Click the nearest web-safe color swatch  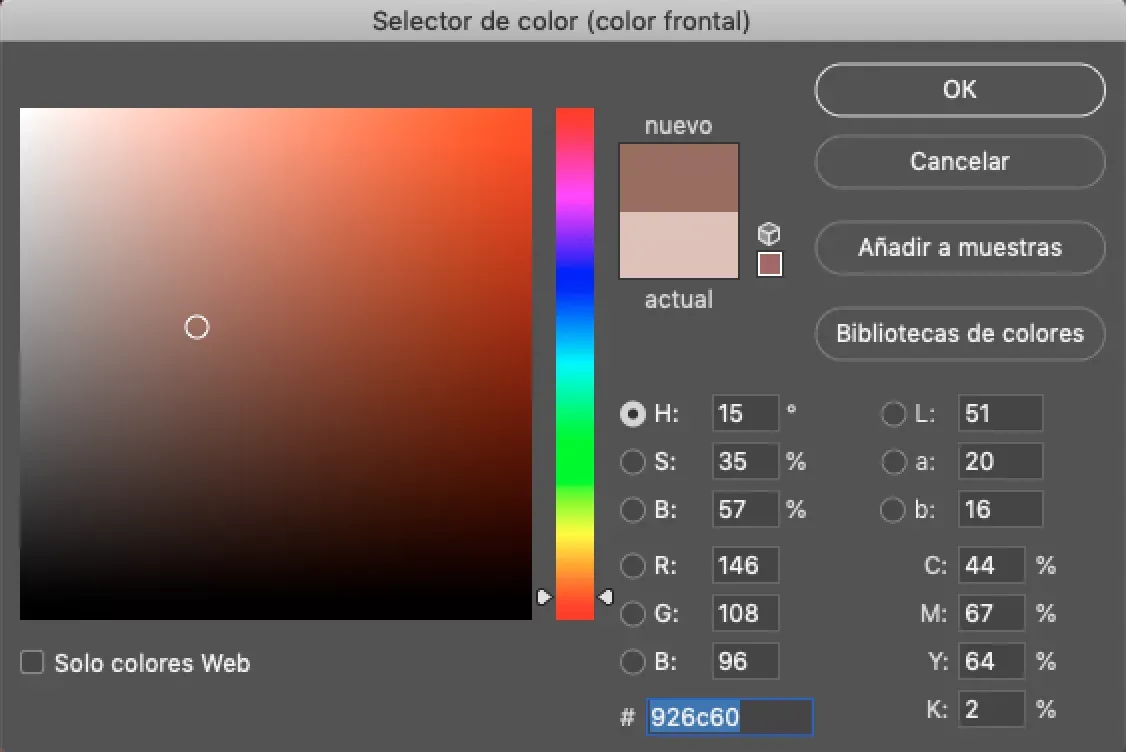[770, 264]
